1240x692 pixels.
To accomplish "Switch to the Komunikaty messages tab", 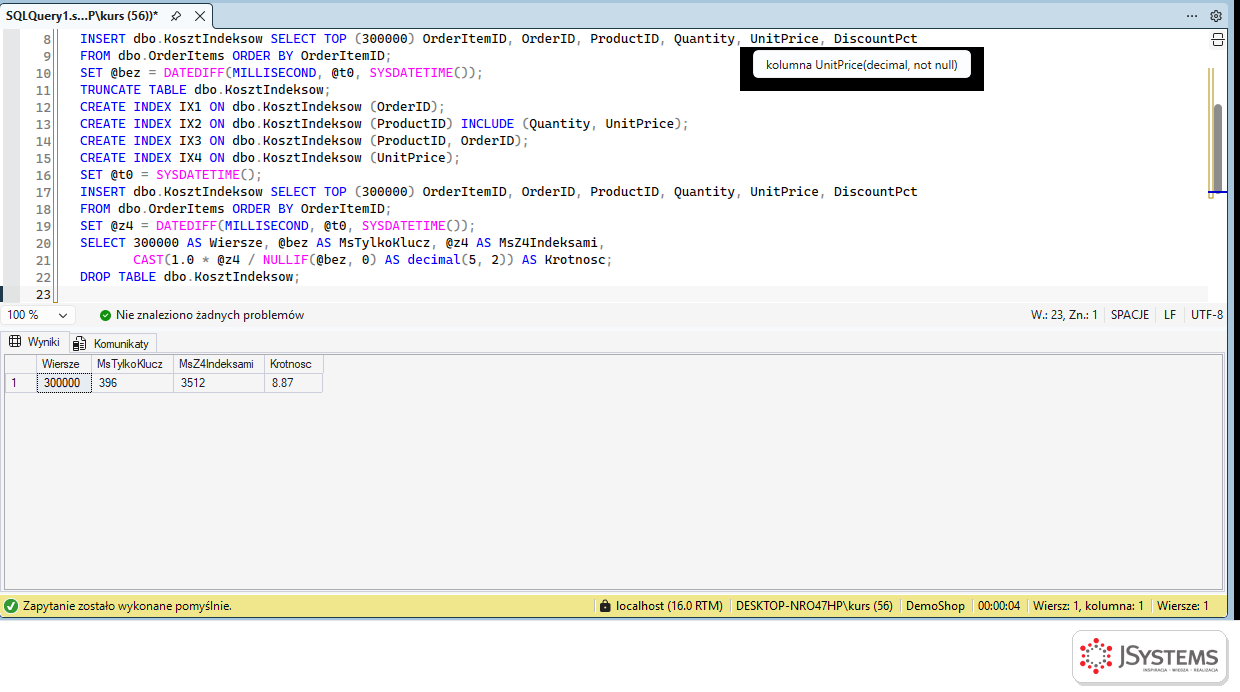I will pyautogui.click(x=112, y=343).
